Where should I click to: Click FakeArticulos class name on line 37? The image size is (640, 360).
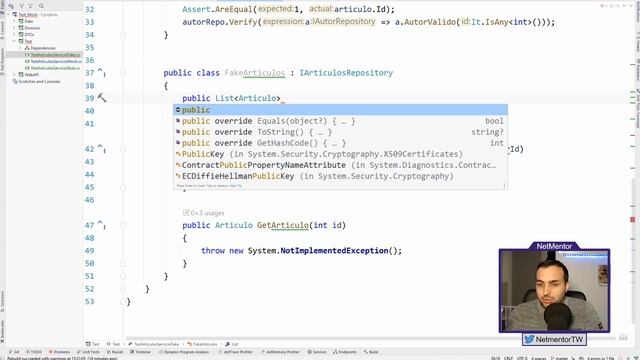255,73
